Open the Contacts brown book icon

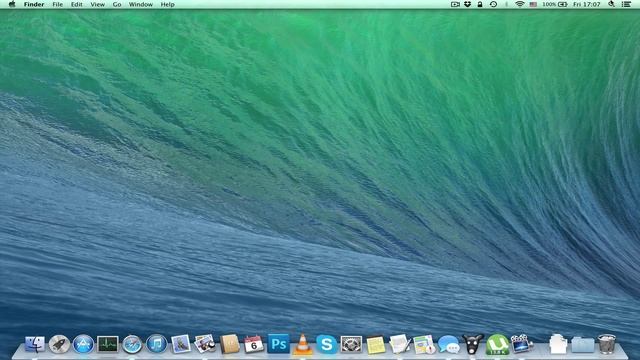229,344
